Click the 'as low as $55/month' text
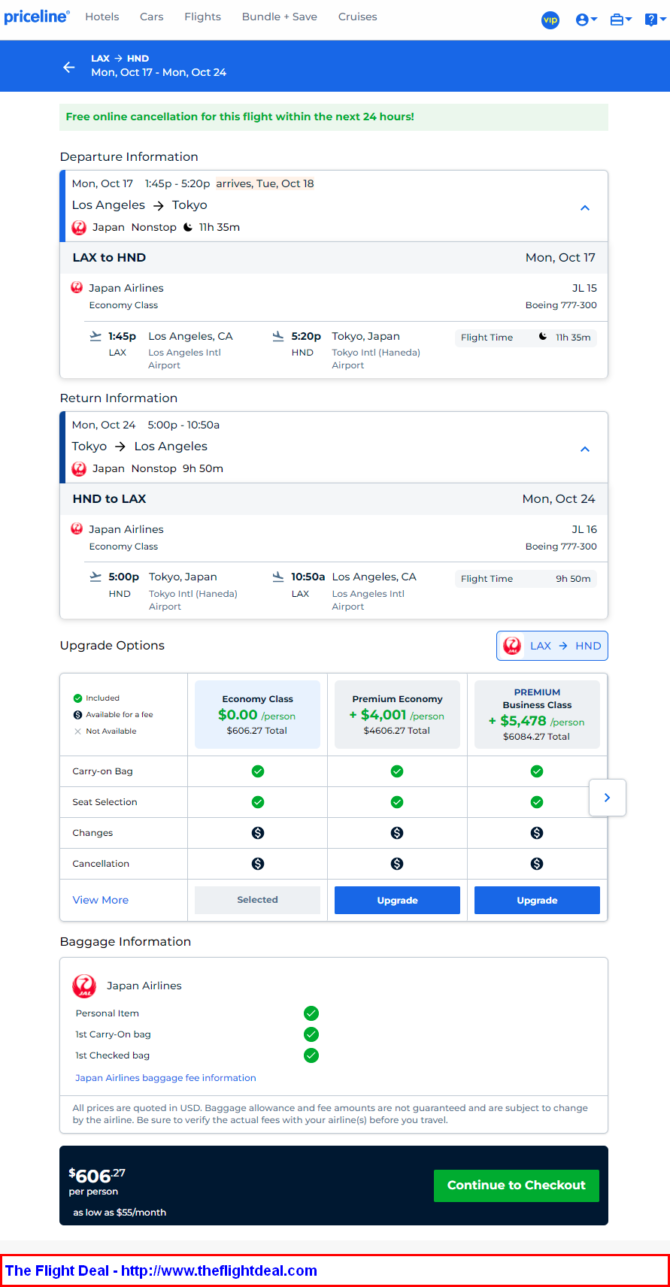Image resolution: width=670 pixels, height=1287 pixels. coord(119,1213)
